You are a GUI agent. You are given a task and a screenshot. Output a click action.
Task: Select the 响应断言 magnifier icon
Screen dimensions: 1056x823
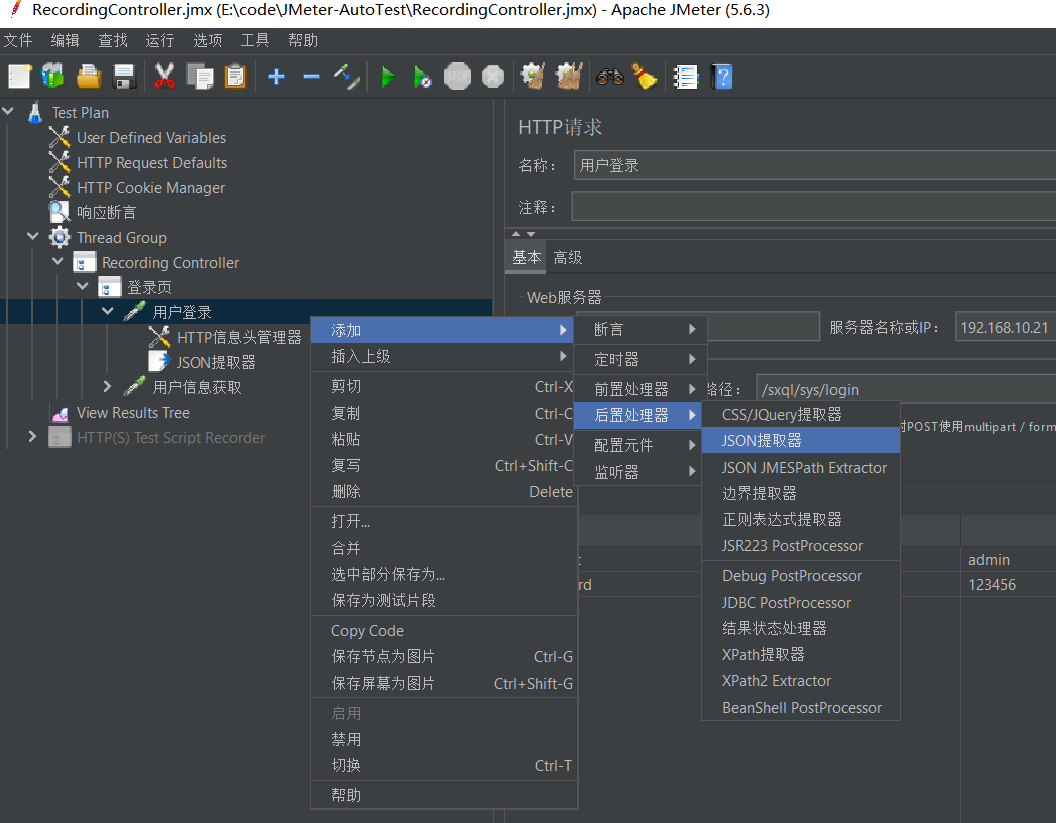59,212
